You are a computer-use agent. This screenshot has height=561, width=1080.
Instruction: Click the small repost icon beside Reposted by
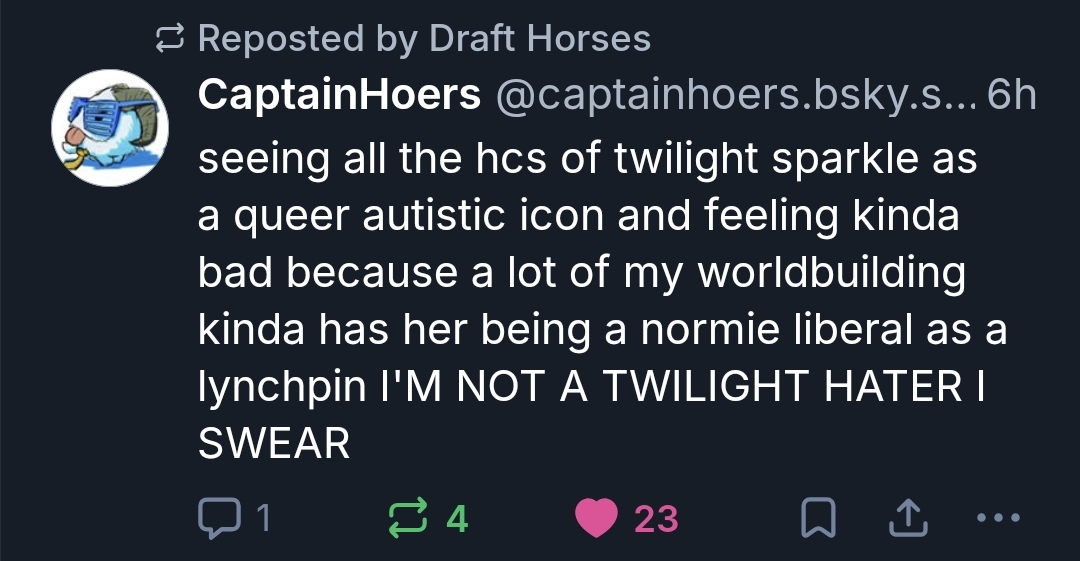click(171, 40)
